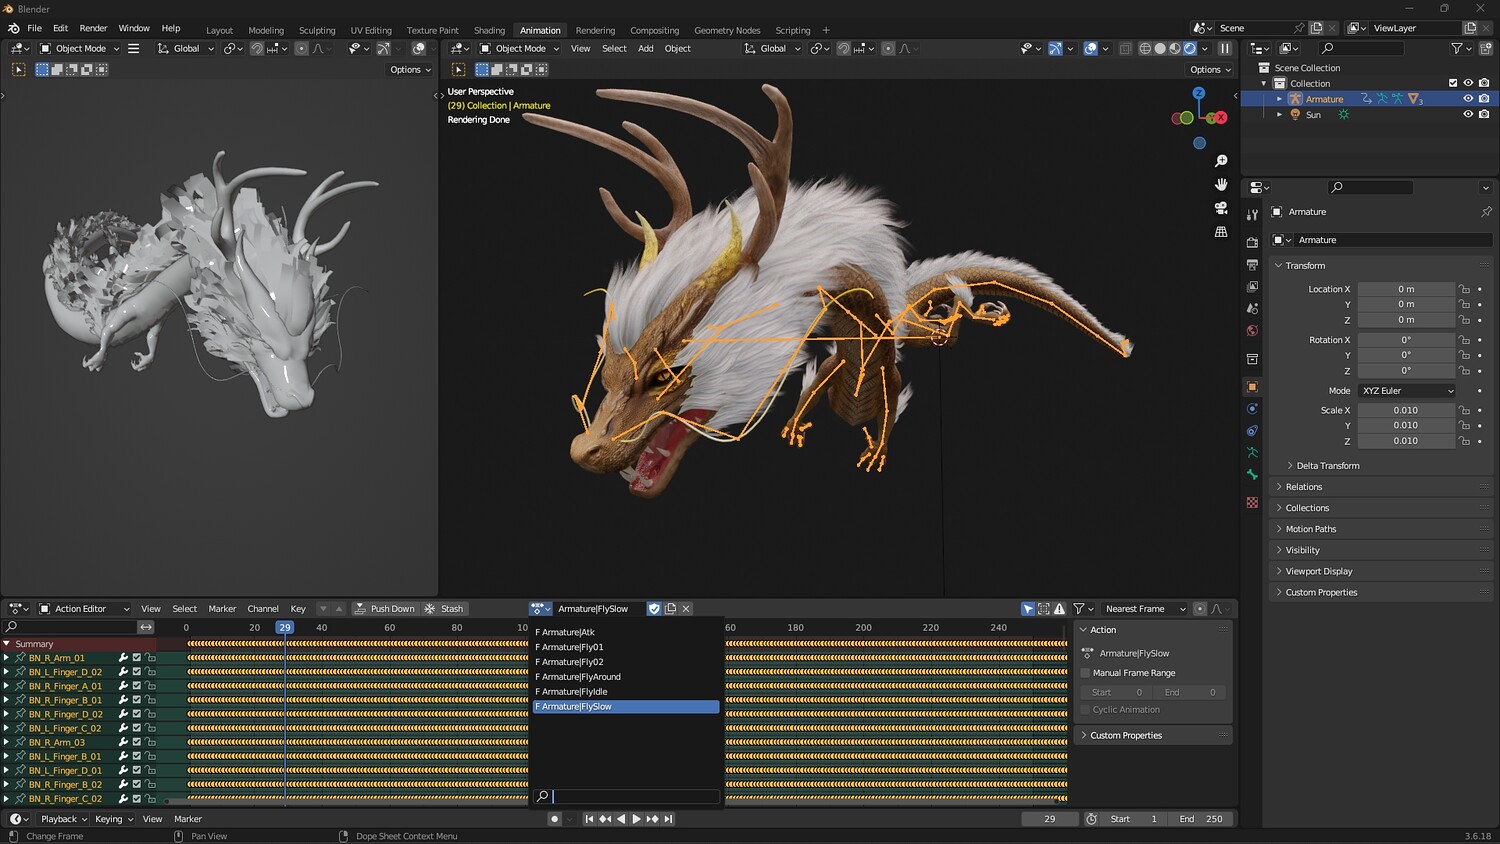Click the pan hand icon in viewport
This screenshot has height=844, width=1500.
coord(1221,184)
